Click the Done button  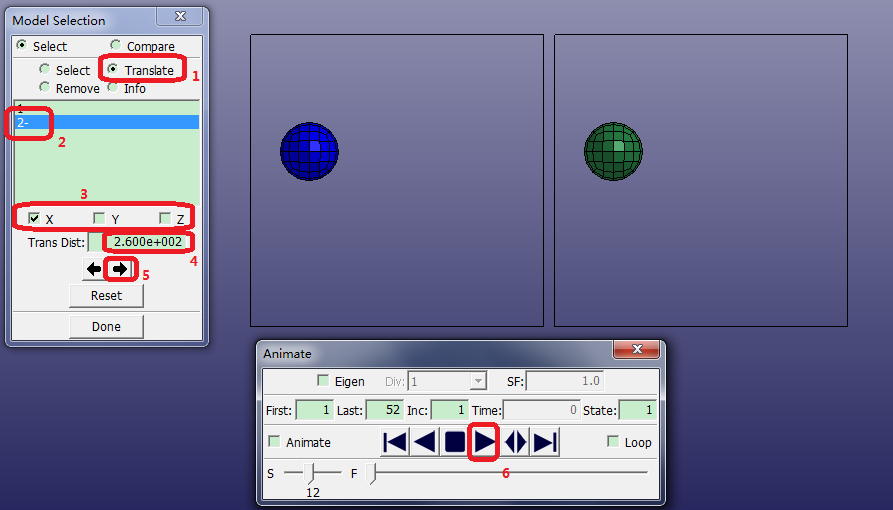coord(106,326)
